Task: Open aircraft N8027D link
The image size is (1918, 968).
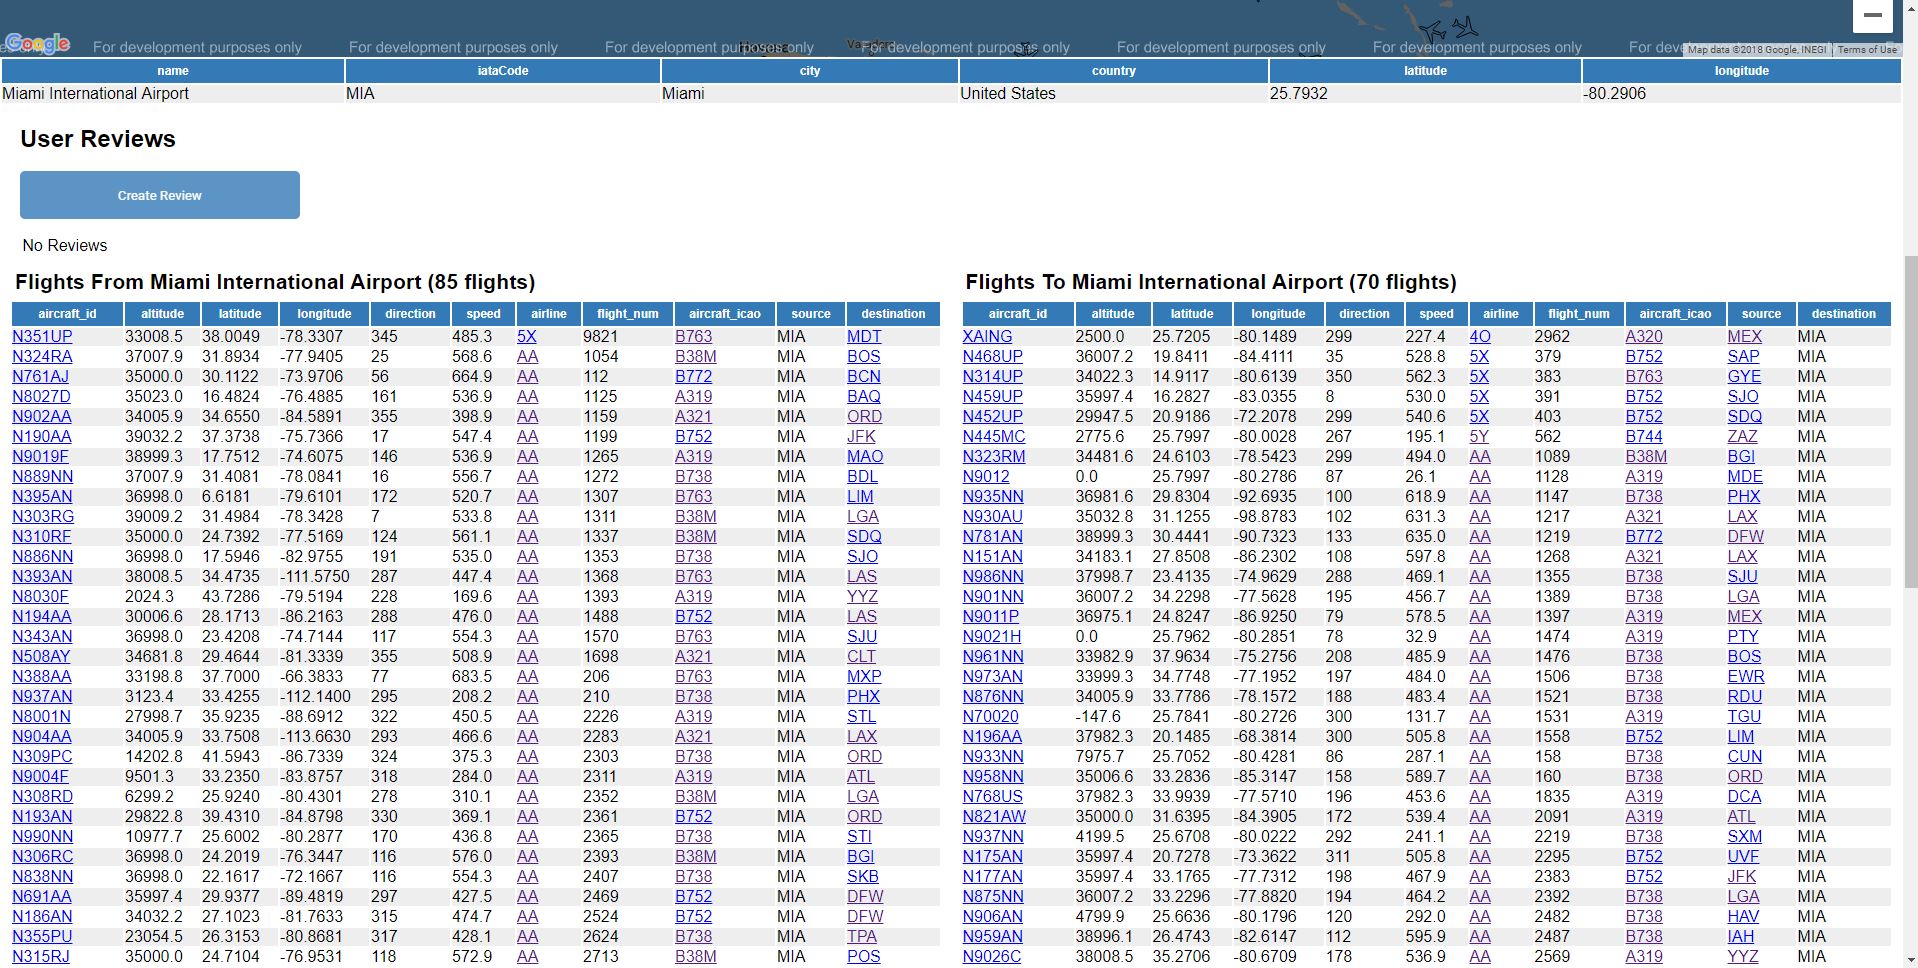Action: coord(41,397)
